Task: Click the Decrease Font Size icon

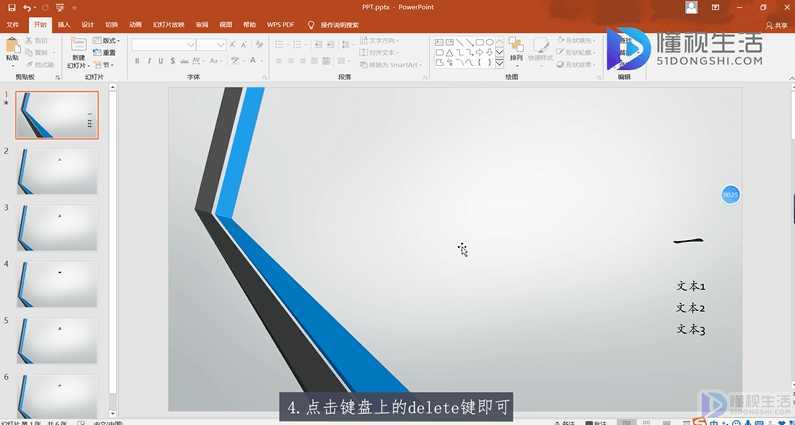Action: (243, 45)
